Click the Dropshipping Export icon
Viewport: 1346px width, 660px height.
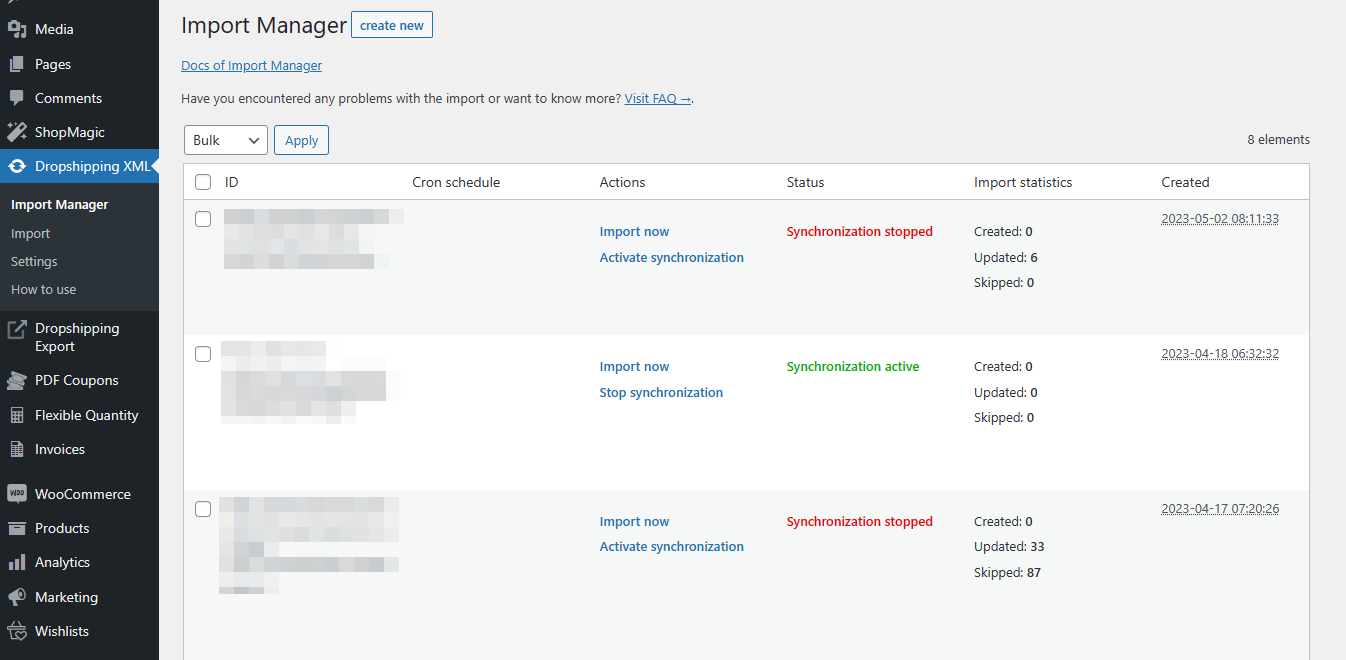point(17,329)
